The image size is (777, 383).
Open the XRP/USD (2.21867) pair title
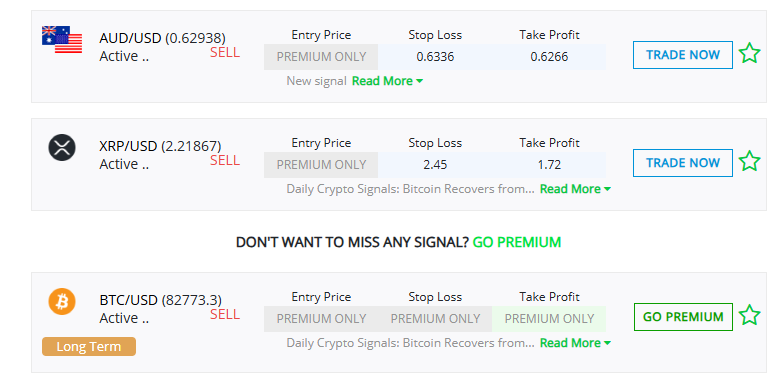tap(161, 146)
